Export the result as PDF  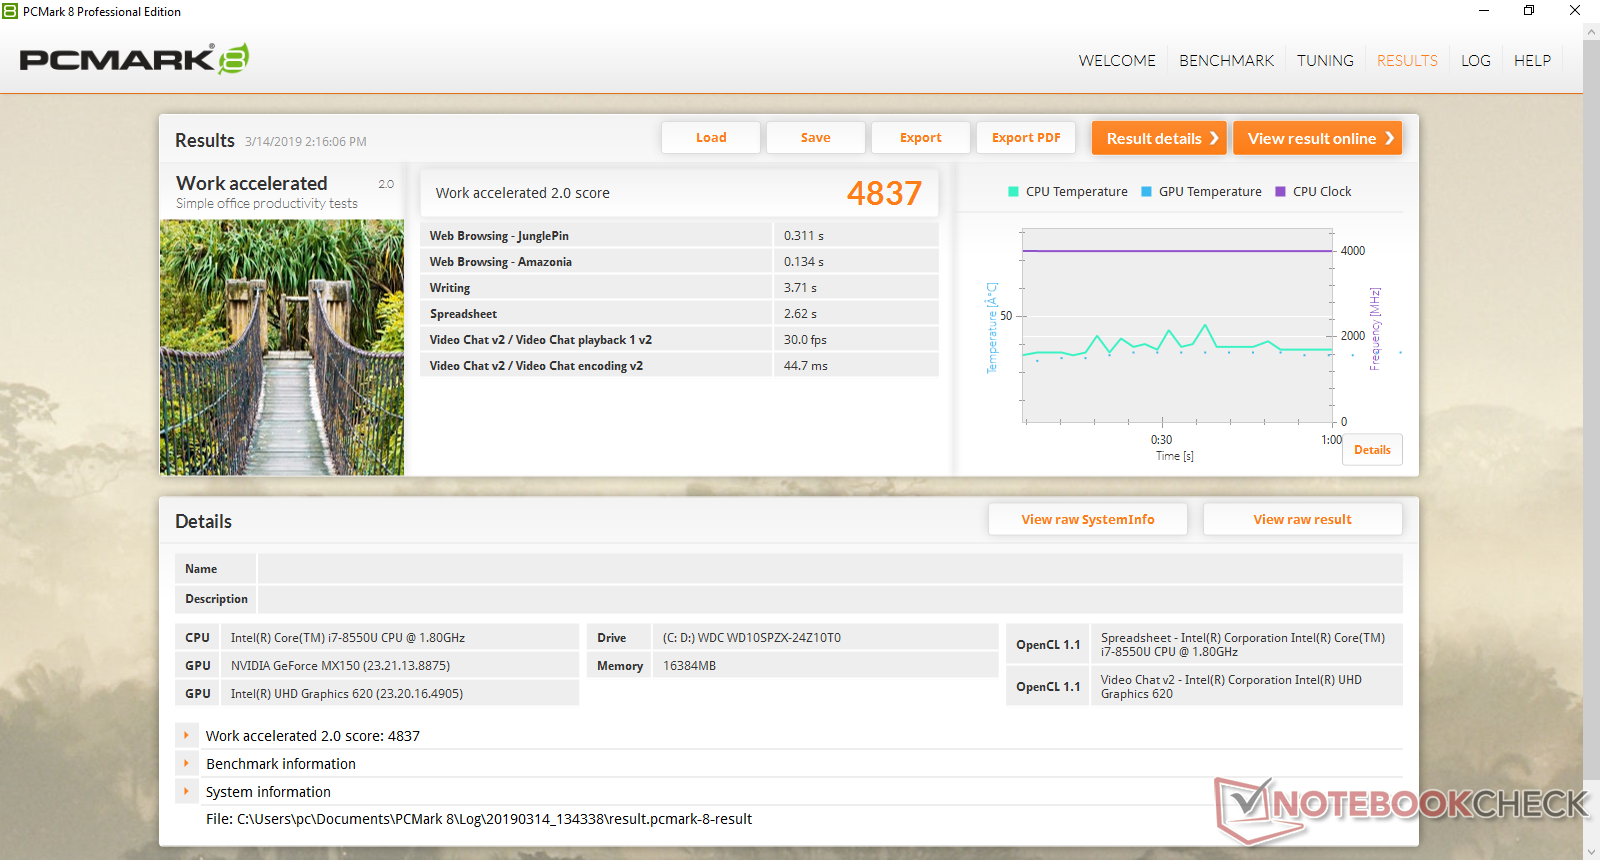click(x=1026, y=138)
